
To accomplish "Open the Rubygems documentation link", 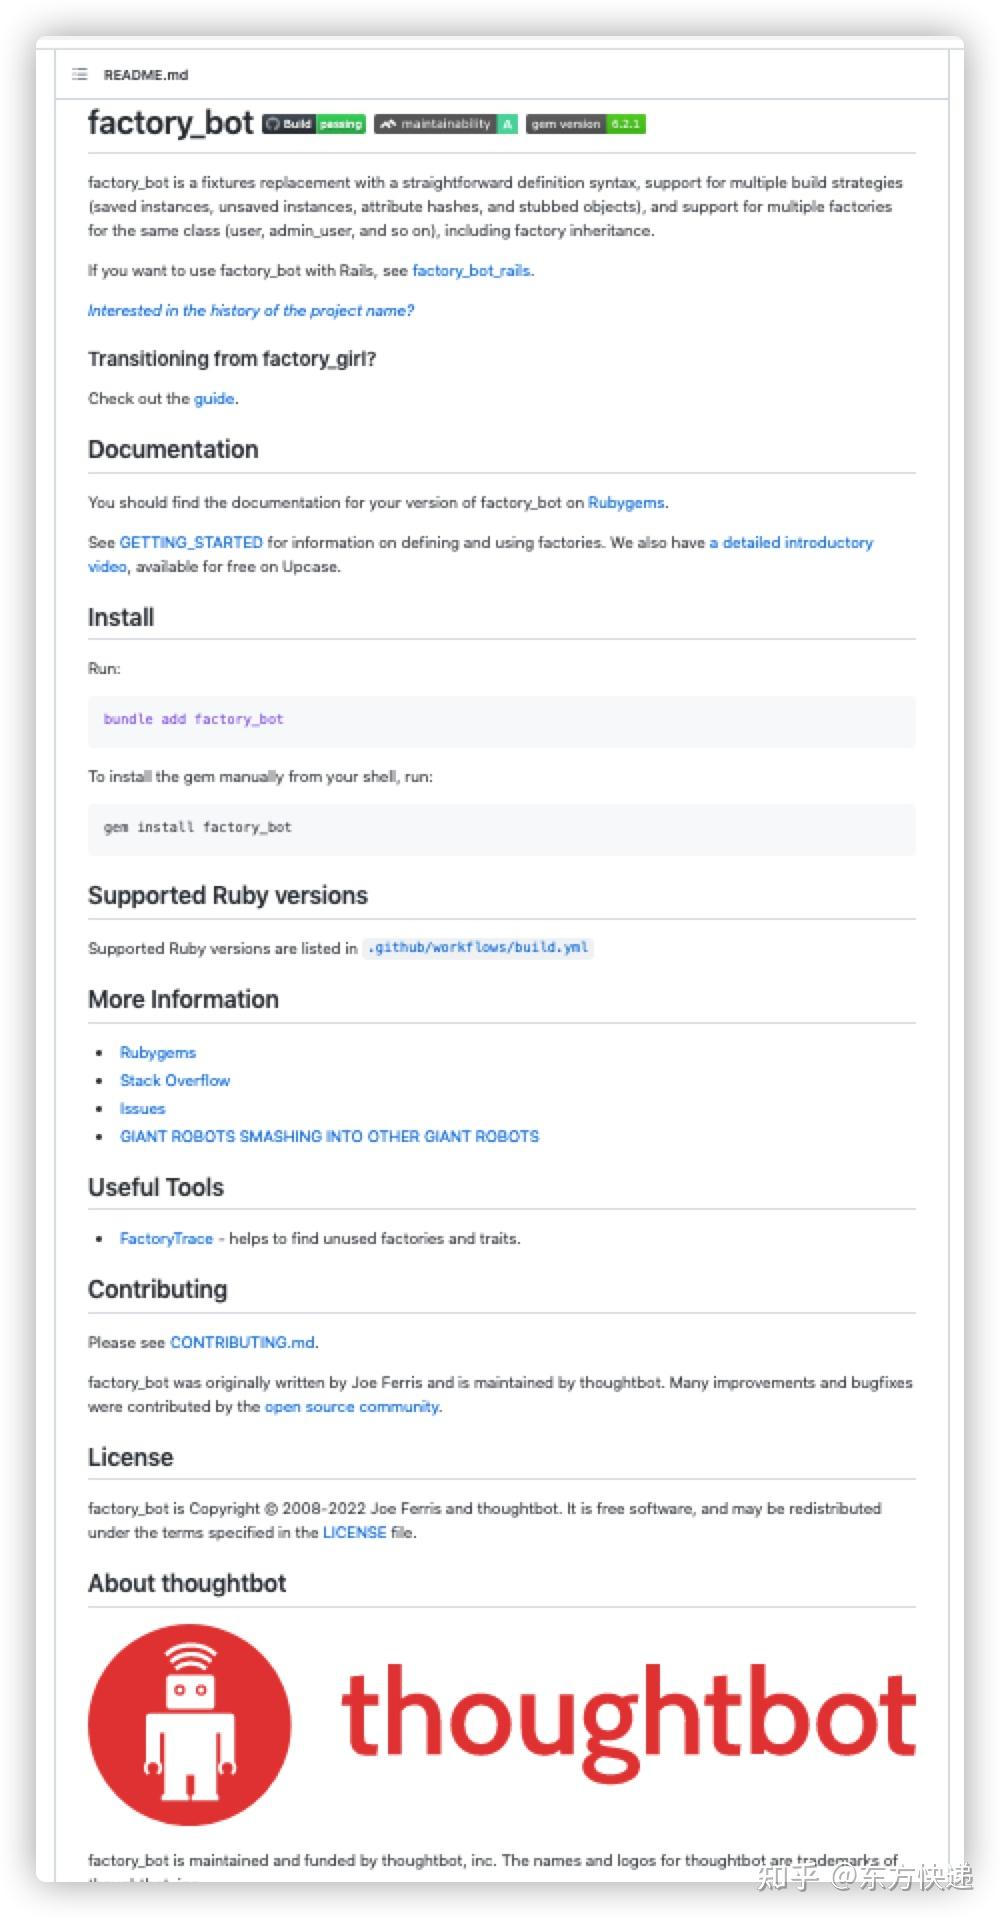I will (626, 502).
